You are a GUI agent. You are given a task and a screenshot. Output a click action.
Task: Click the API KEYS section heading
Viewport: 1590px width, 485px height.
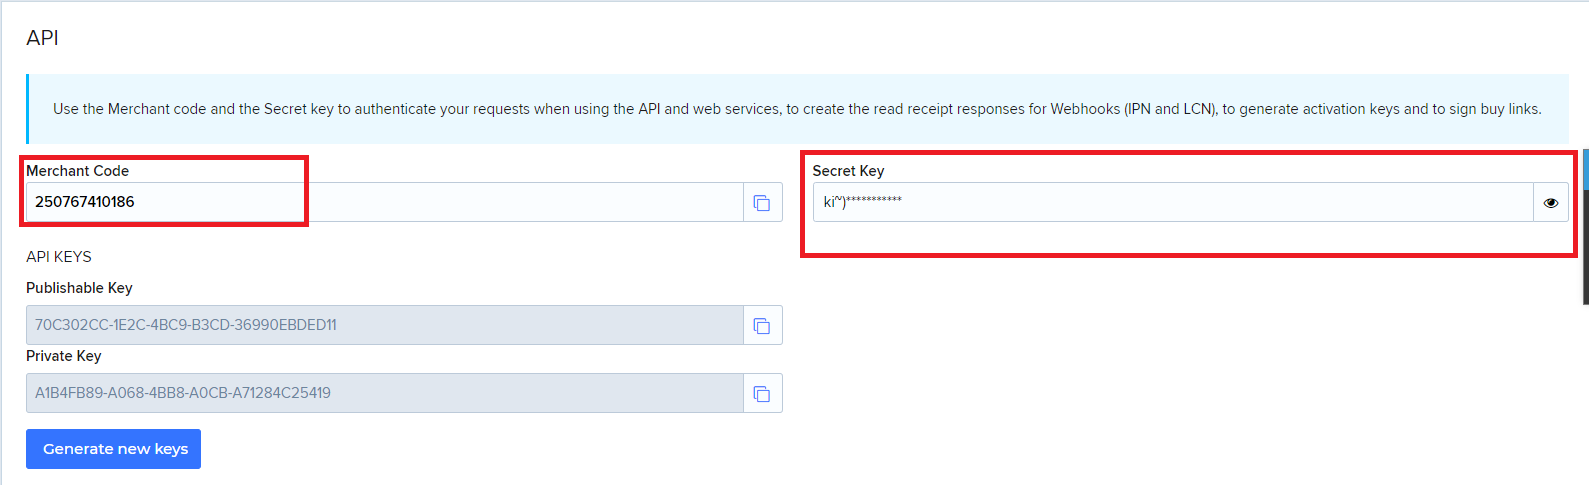(59, 257)
